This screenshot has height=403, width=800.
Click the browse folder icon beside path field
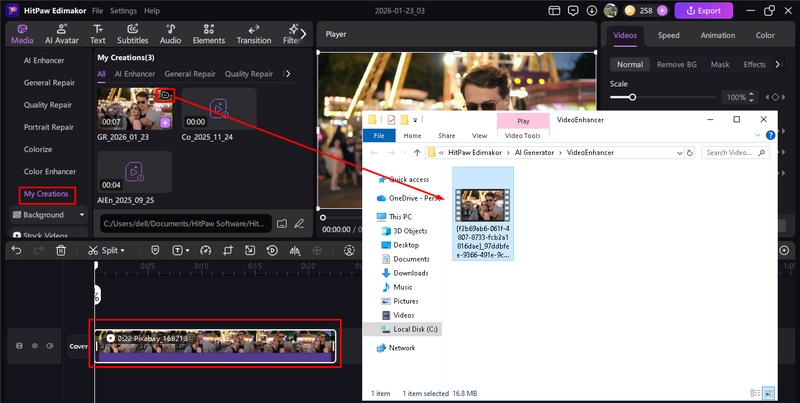282,223
